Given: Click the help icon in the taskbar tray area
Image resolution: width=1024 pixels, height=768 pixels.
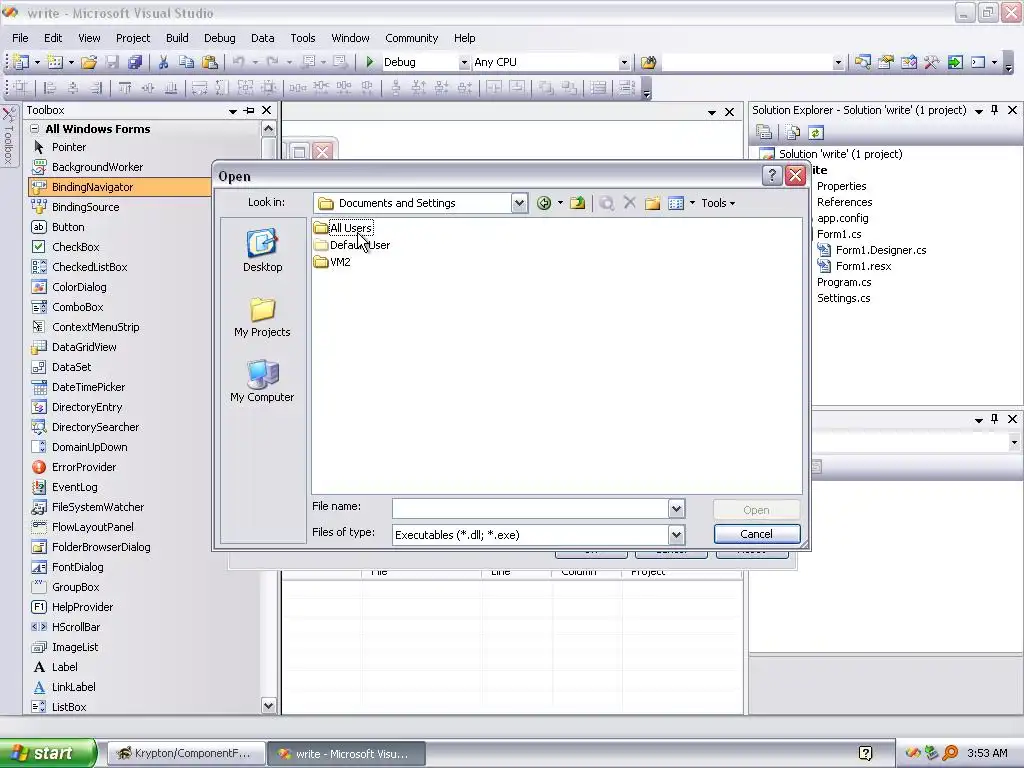Looking at the screenshot, I should tap(865, 753).
